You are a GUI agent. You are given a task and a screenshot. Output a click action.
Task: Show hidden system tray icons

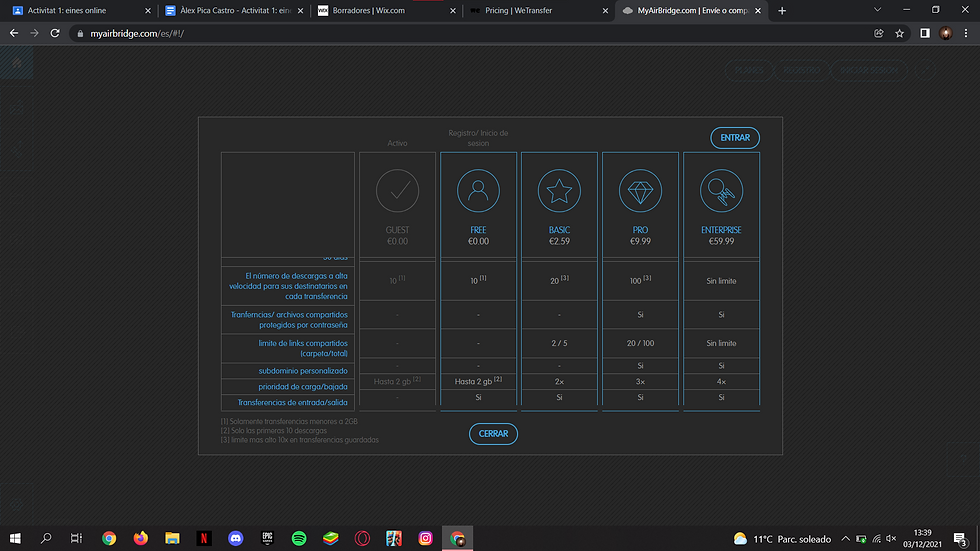coord(845,539)
